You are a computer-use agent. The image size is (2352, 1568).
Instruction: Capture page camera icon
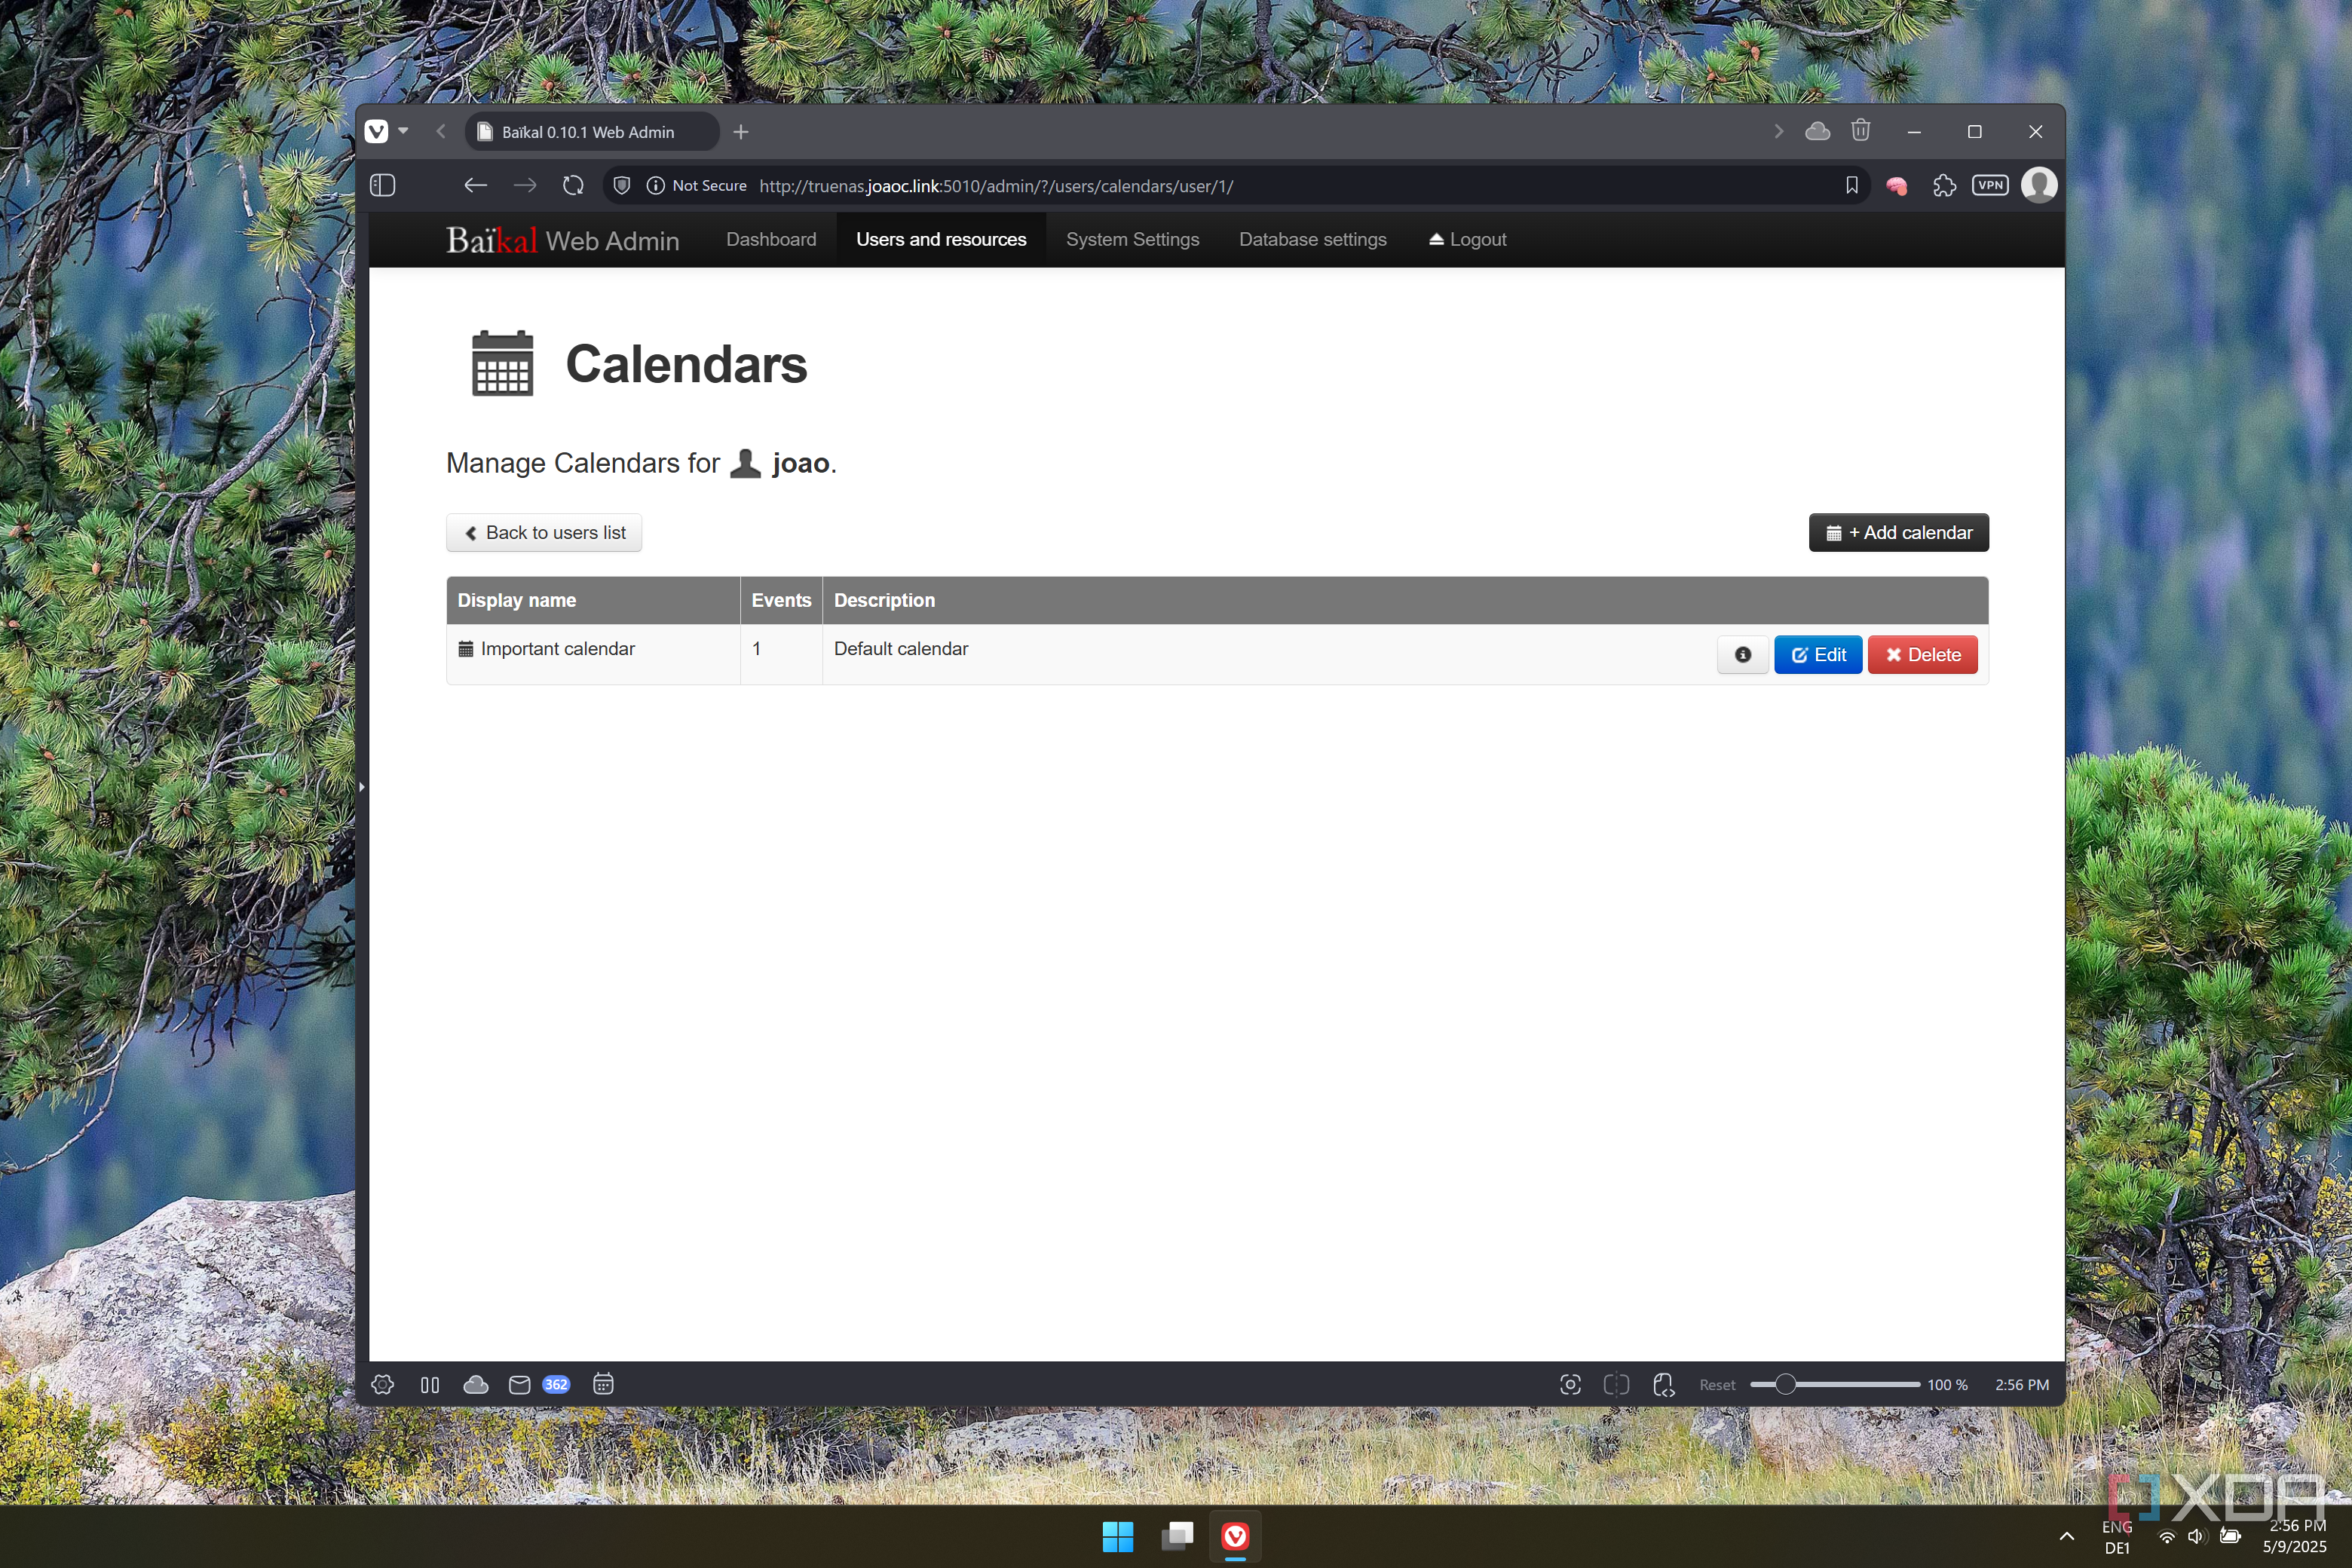pos(1570,1385)
